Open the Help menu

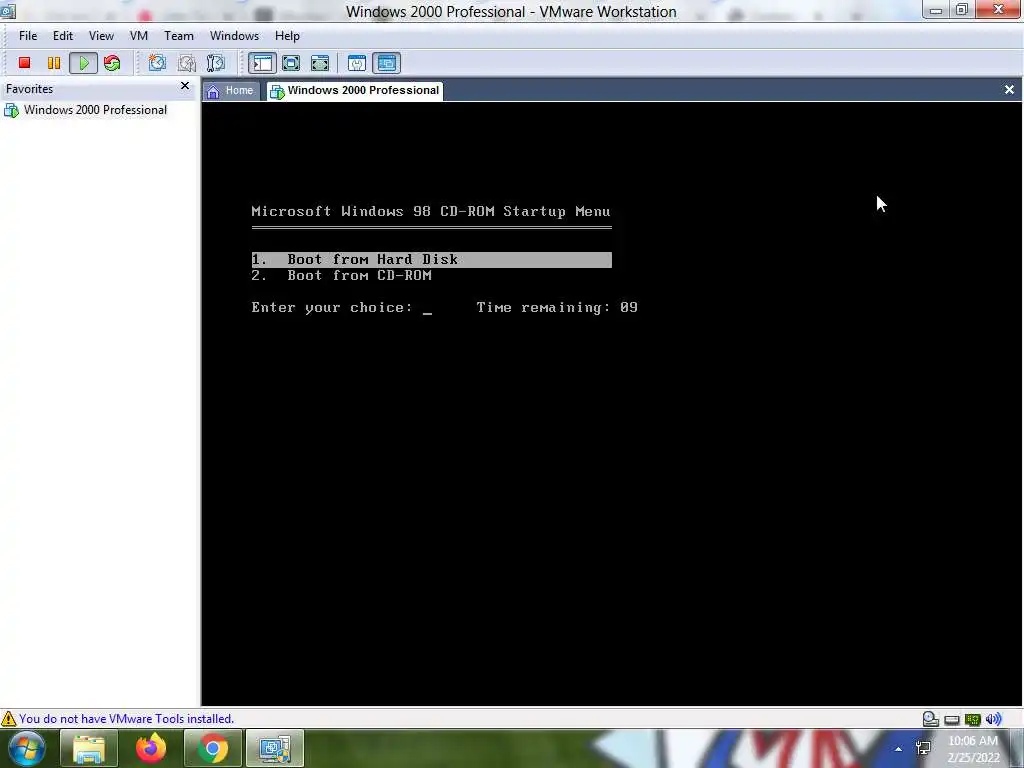(x=287, y=36)
